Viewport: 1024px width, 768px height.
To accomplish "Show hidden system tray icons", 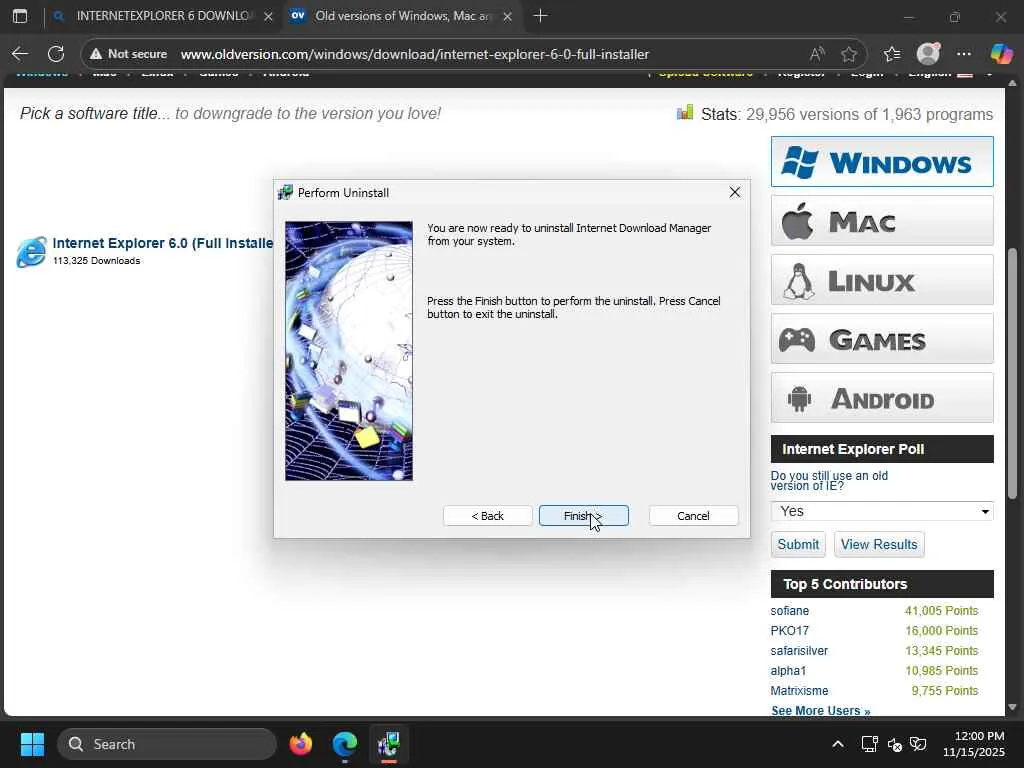I will tap(838, 744).
